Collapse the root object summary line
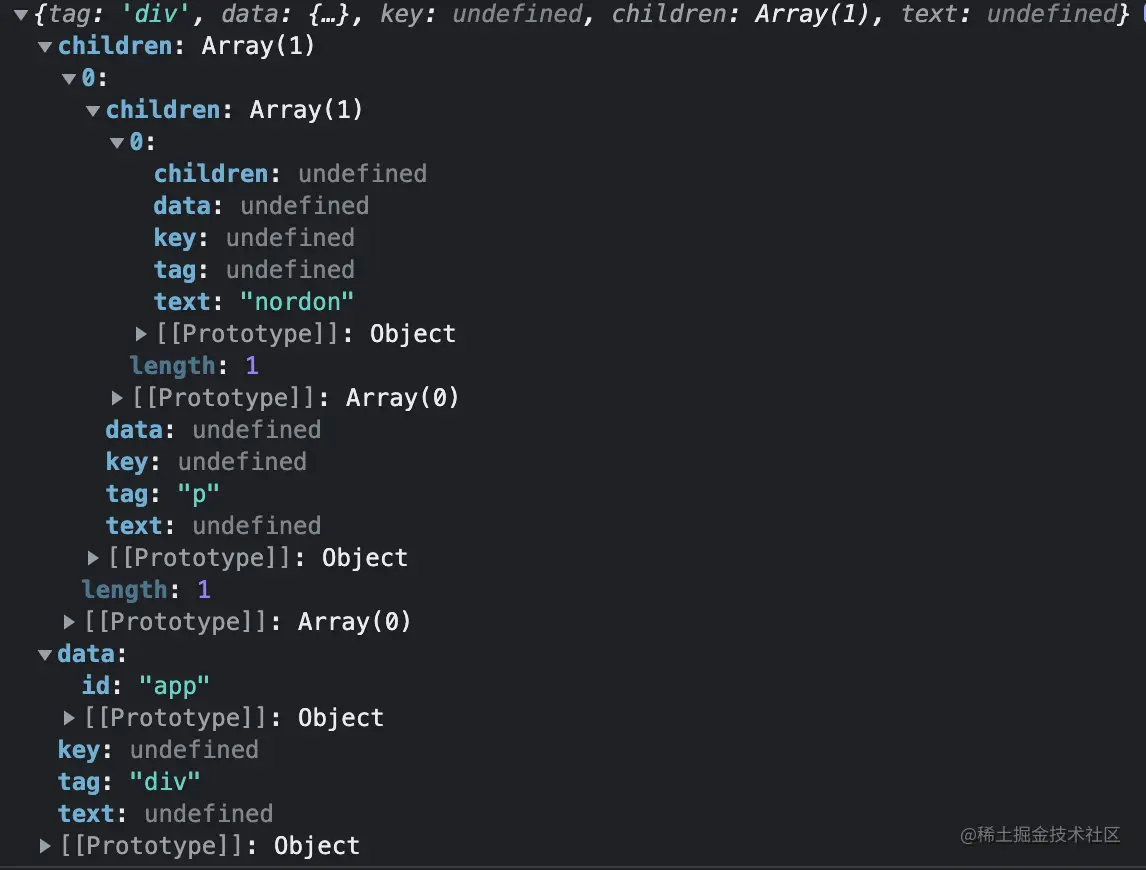Screen dimensions: 1146x870 click(21, 15)
